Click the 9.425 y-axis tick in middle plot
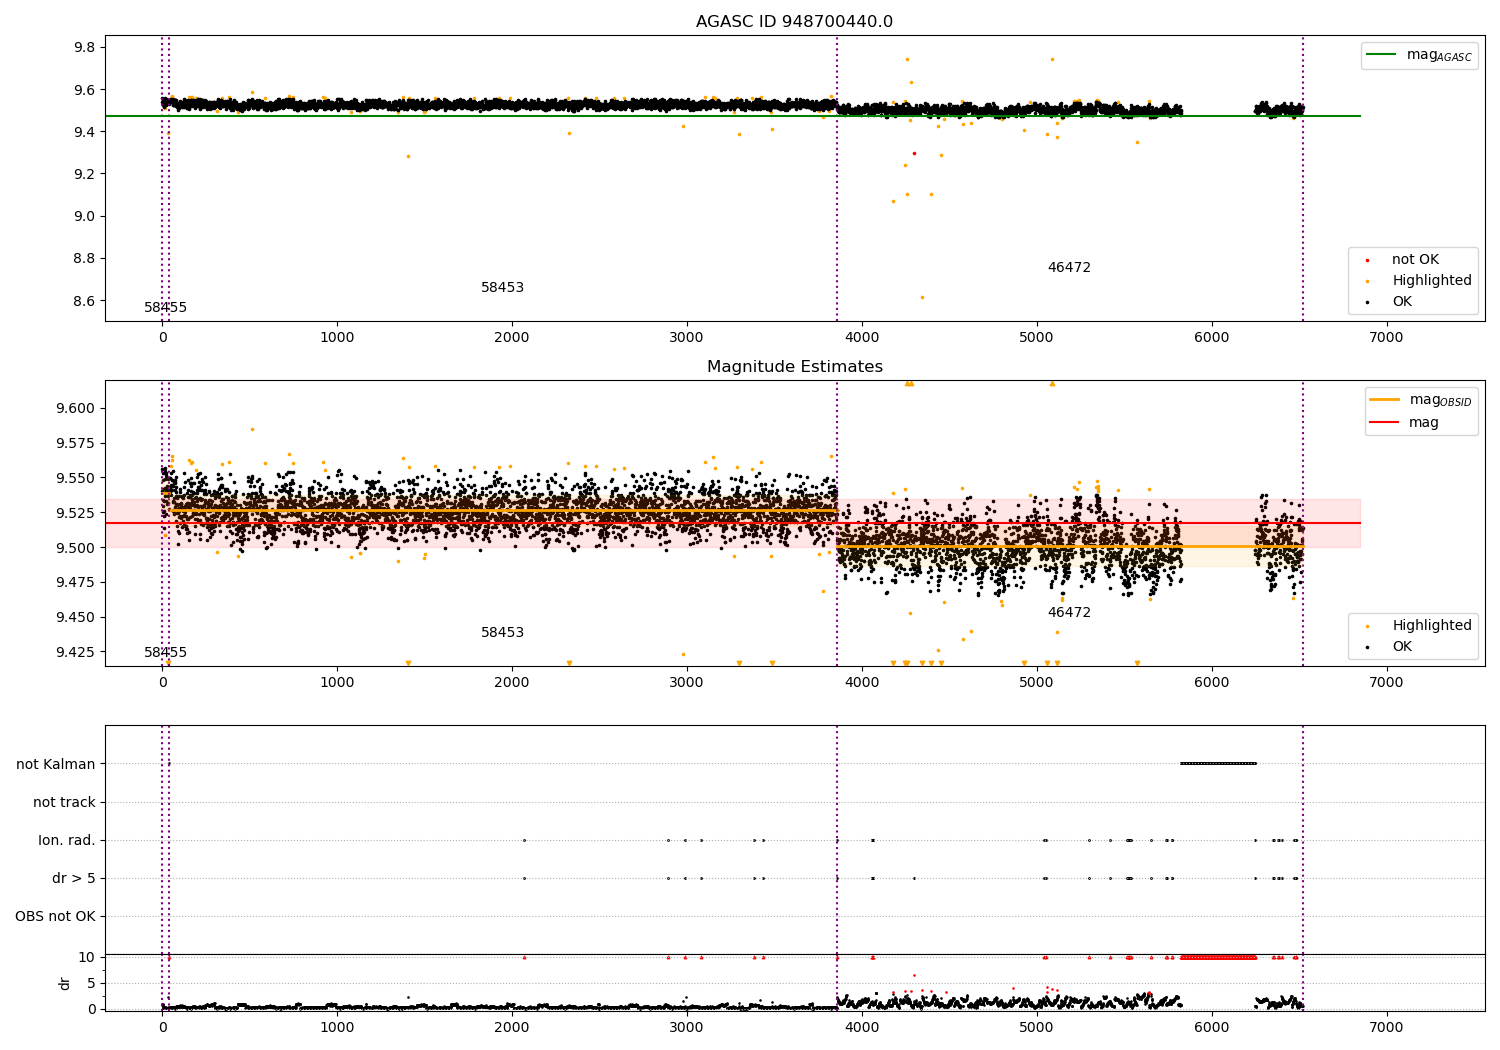This screenshot has height=1050, width=1500. click(x=76, y=652)
